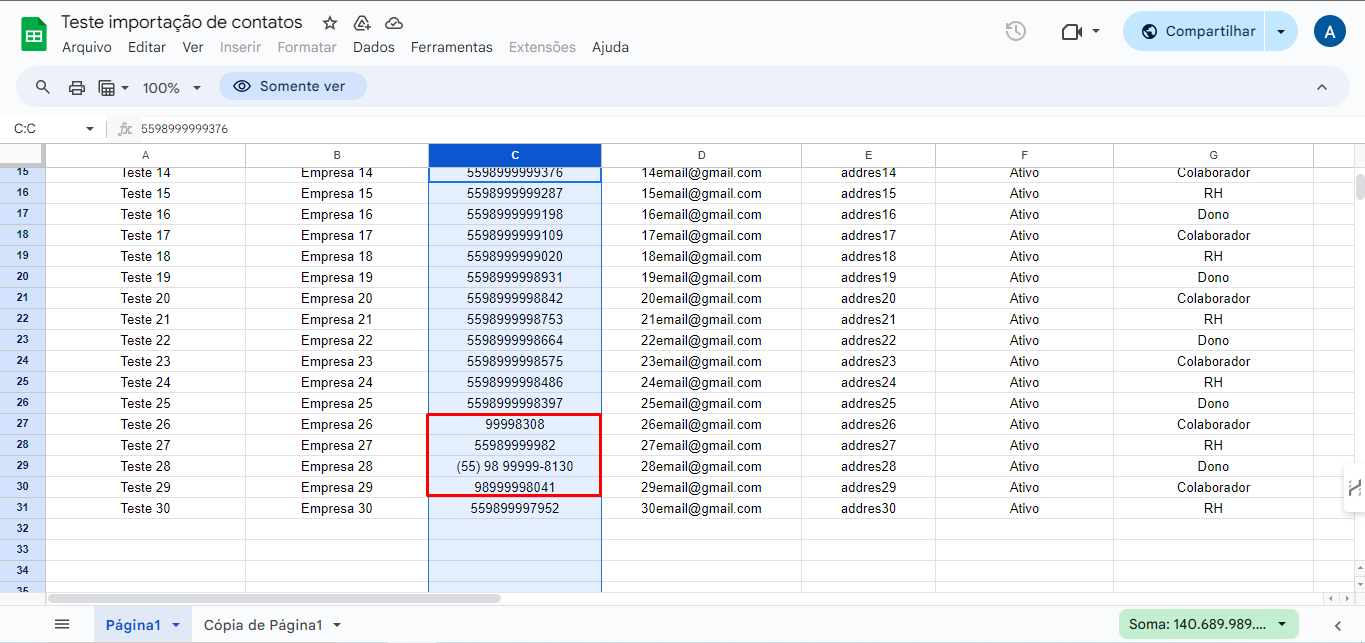This screenshot has width=1365, height=643.
Task: Open the all sheets list menu
Action: pyautogui.click(x=62, y=624)
